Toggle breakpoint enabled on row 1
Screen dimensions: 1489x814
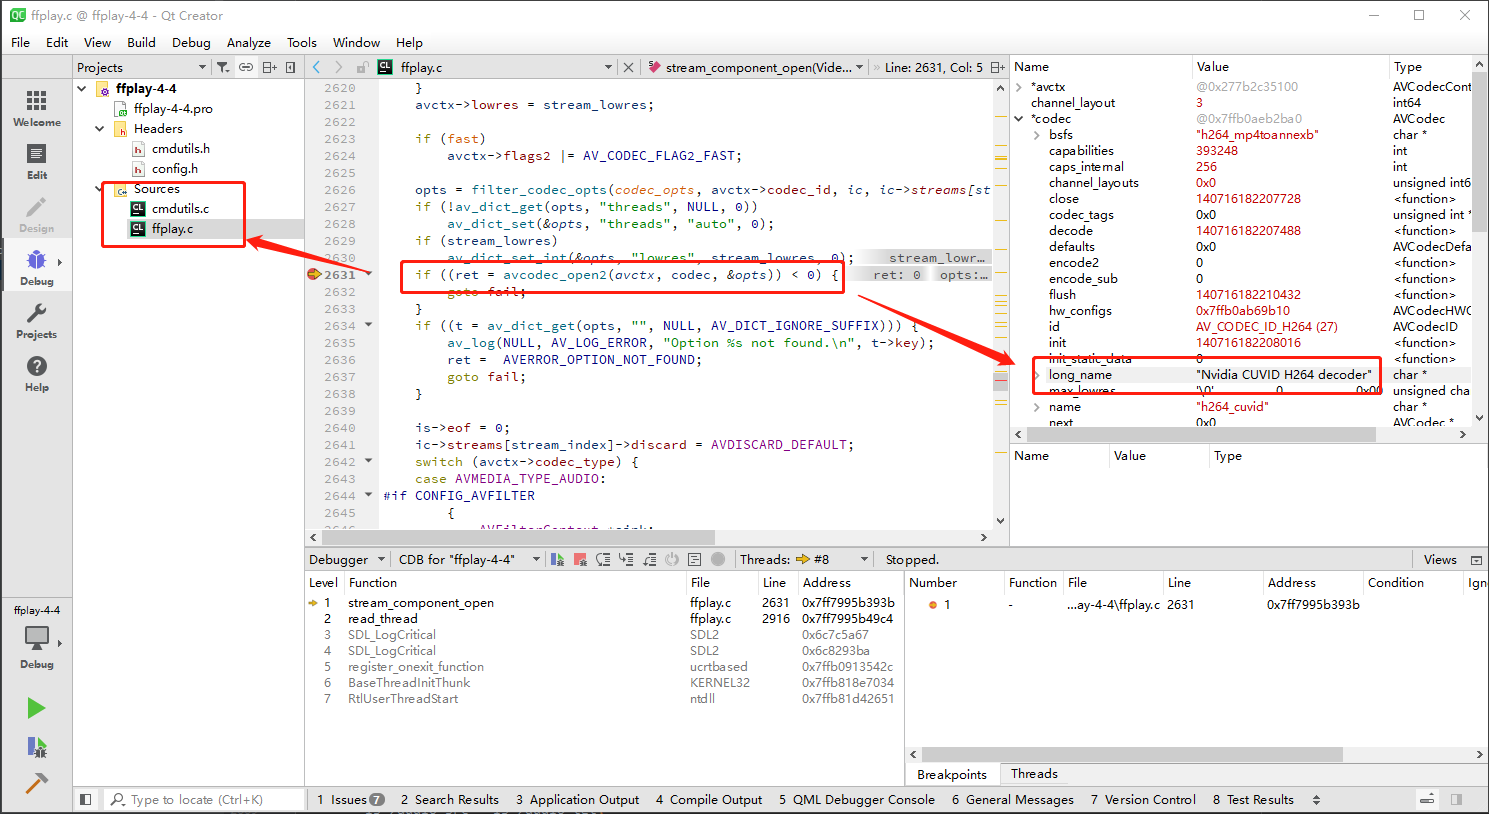coord(933,605)
